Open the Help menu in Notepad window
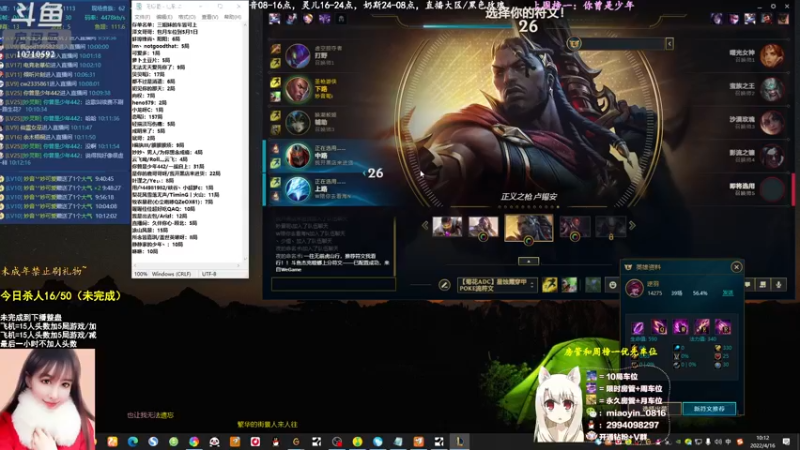 pos(232,17)
